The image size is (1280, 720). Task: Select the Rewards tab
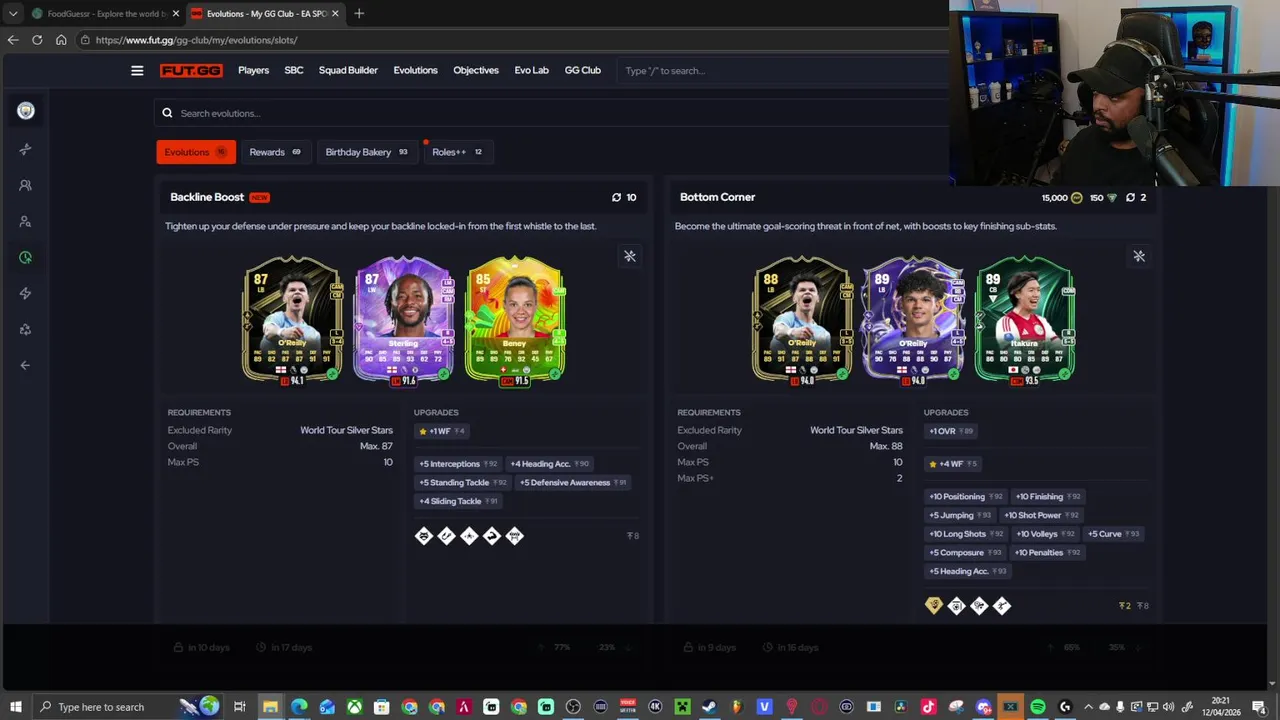tap(275, 152)
